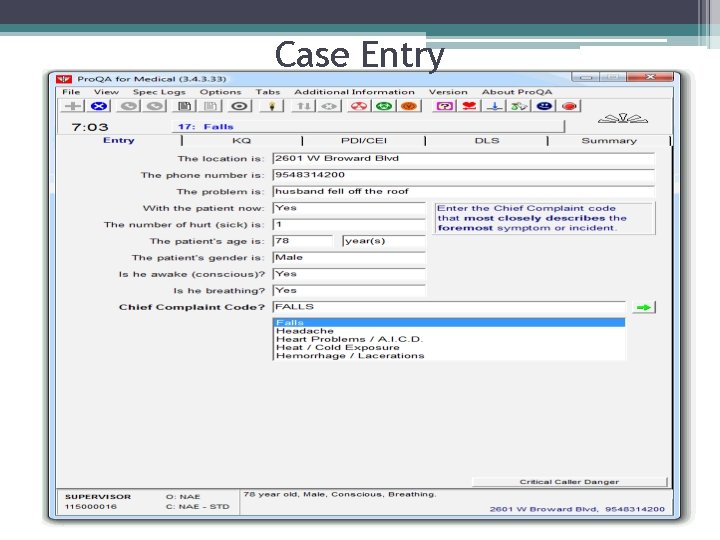This screenshot has height=540, width=720.
Task: Click the green circular toolbar icon
Action: coord(384,107)
